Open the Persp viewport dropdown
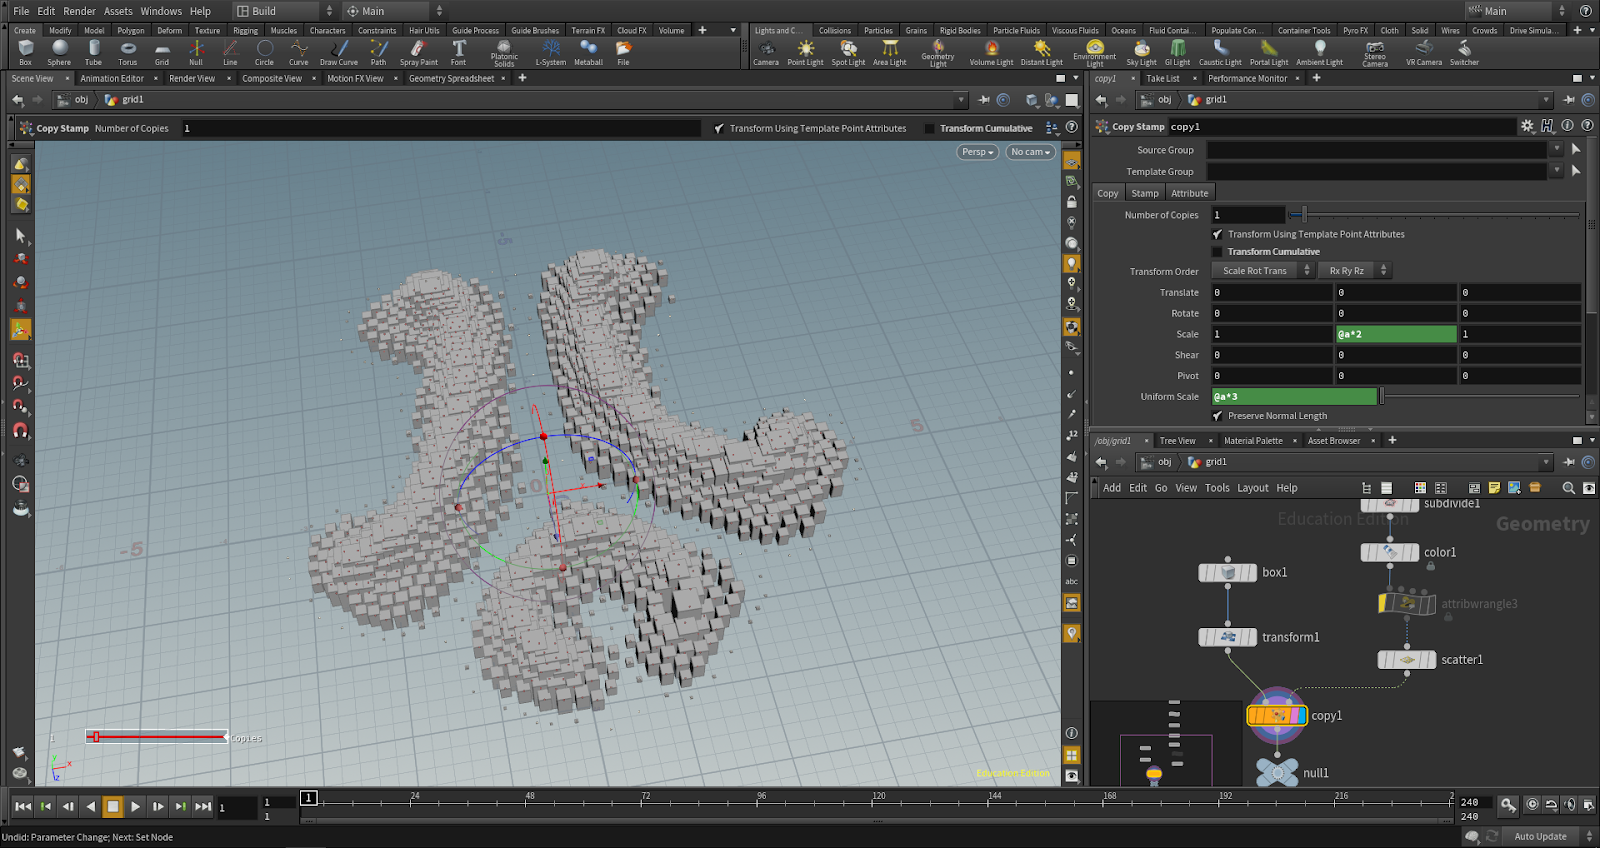This screenshot has width=1600, height=848. [x=977, y=152]
